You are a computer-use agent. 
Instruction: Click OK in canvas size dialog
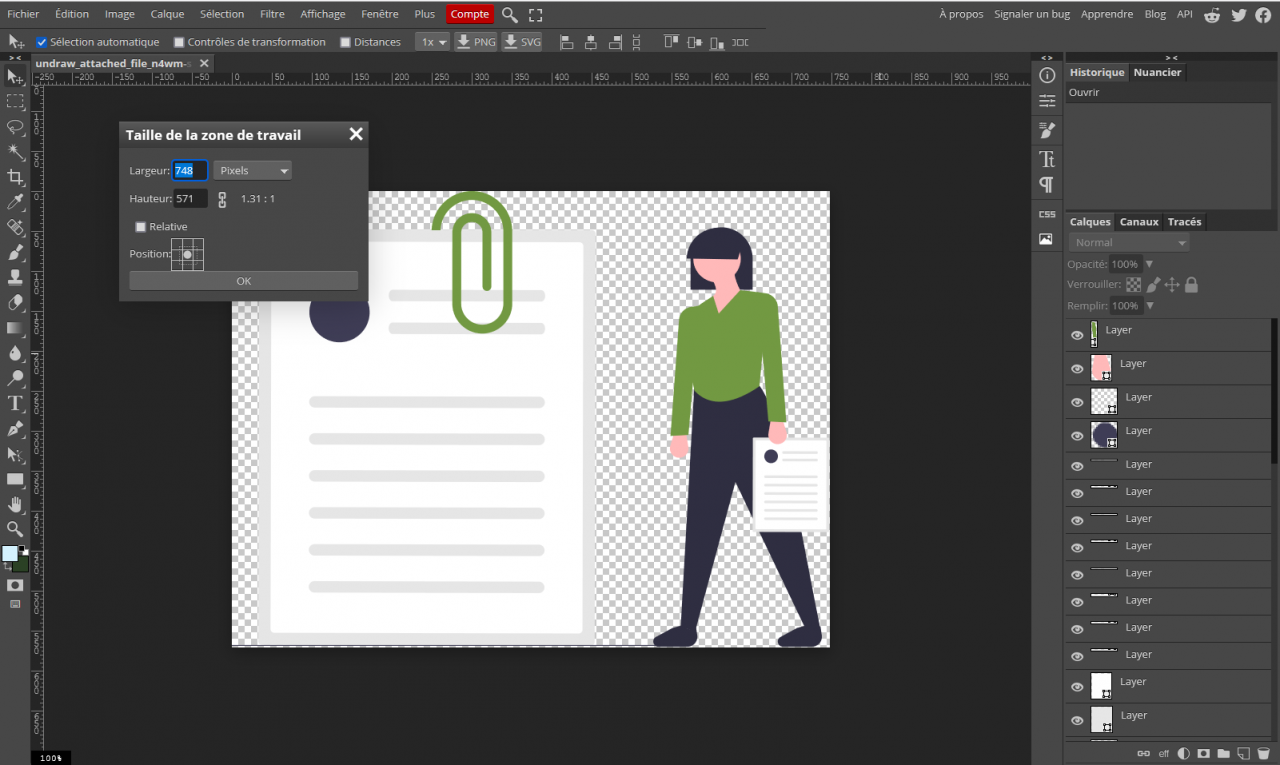click(243, 281)
